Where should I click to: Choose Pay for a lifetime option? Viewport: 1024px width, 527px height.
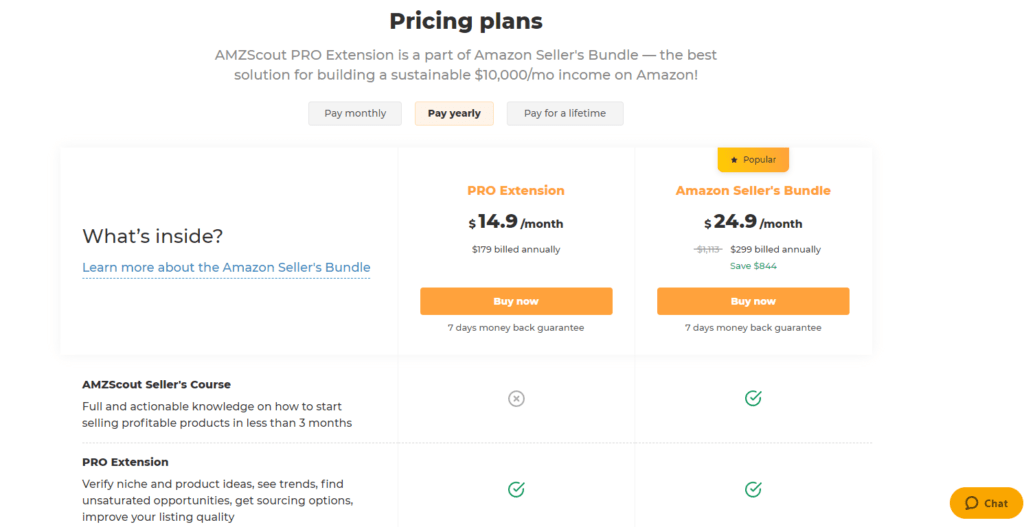pyautogui.click(x=565, y=113)
